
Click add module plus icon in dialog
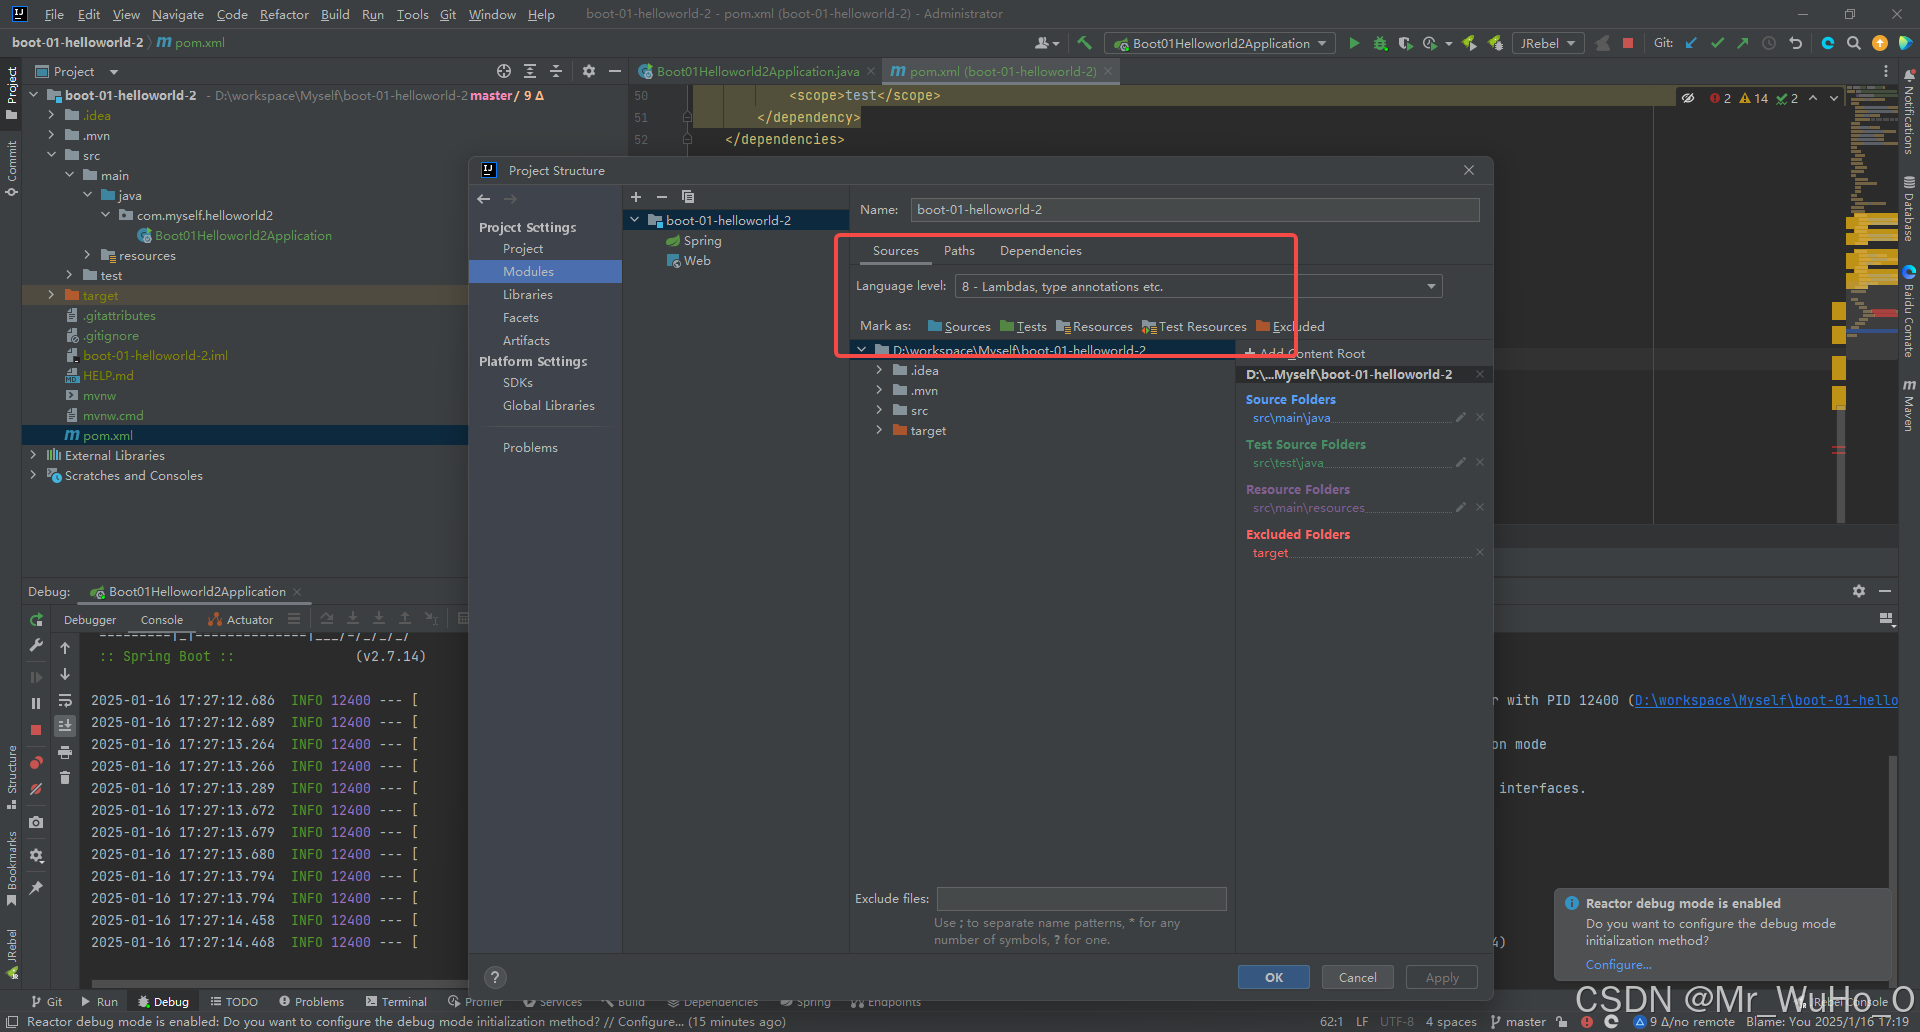click(636, 197)
